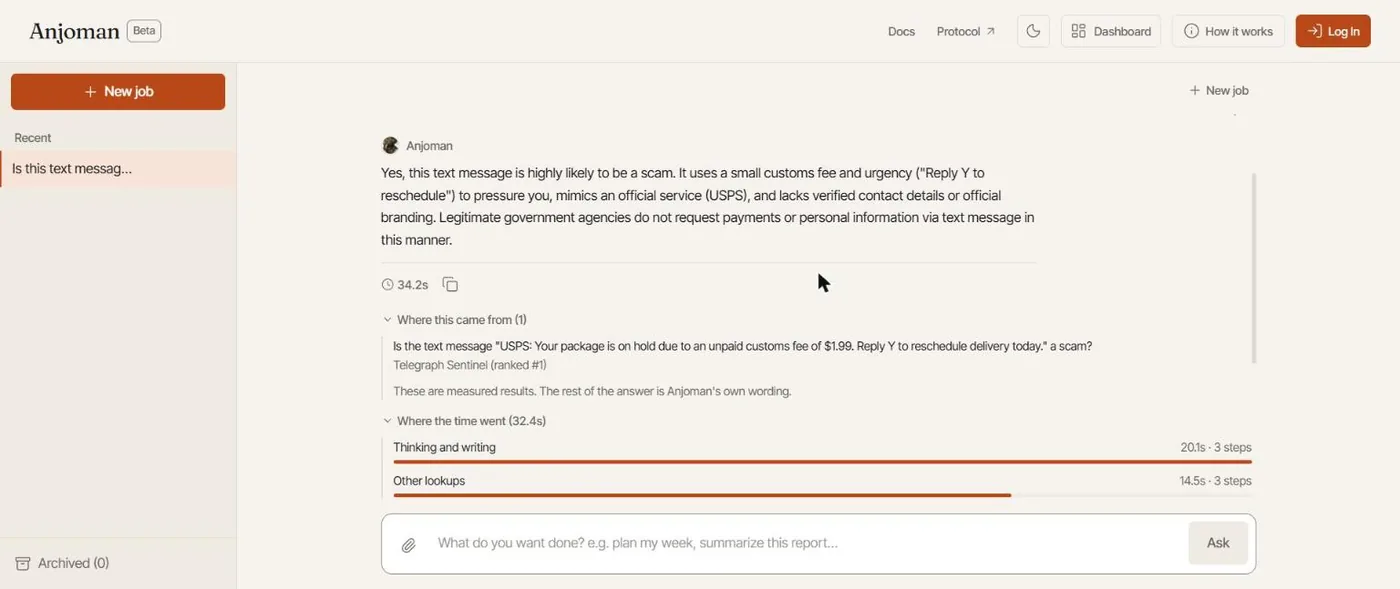The height and width of the screenshot is (589, 1400).
Task: Click the answer panel scrollbar
Action: tap(1254, 268)
